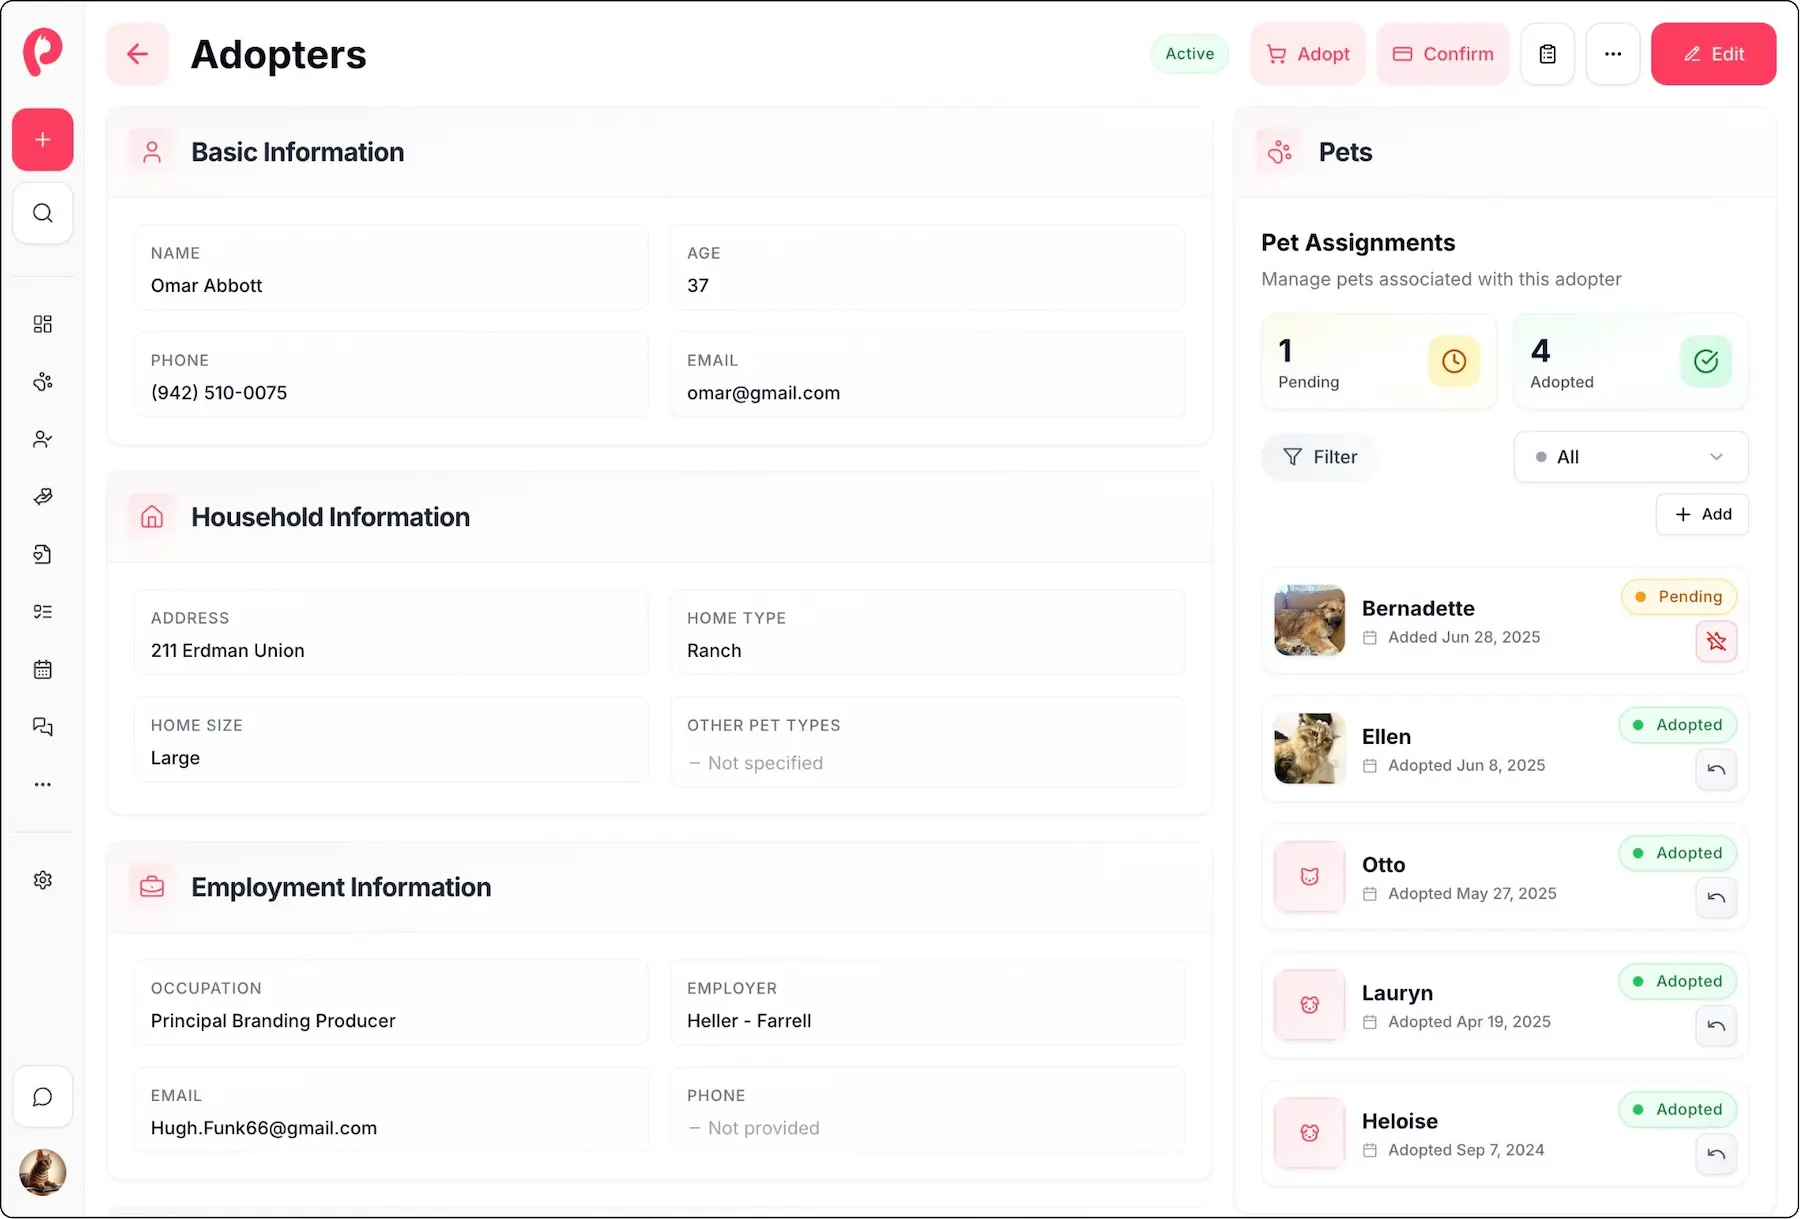Open the three-dot overflow menu in header
The image size is (1800, 1219).
tap(1613, 54)
